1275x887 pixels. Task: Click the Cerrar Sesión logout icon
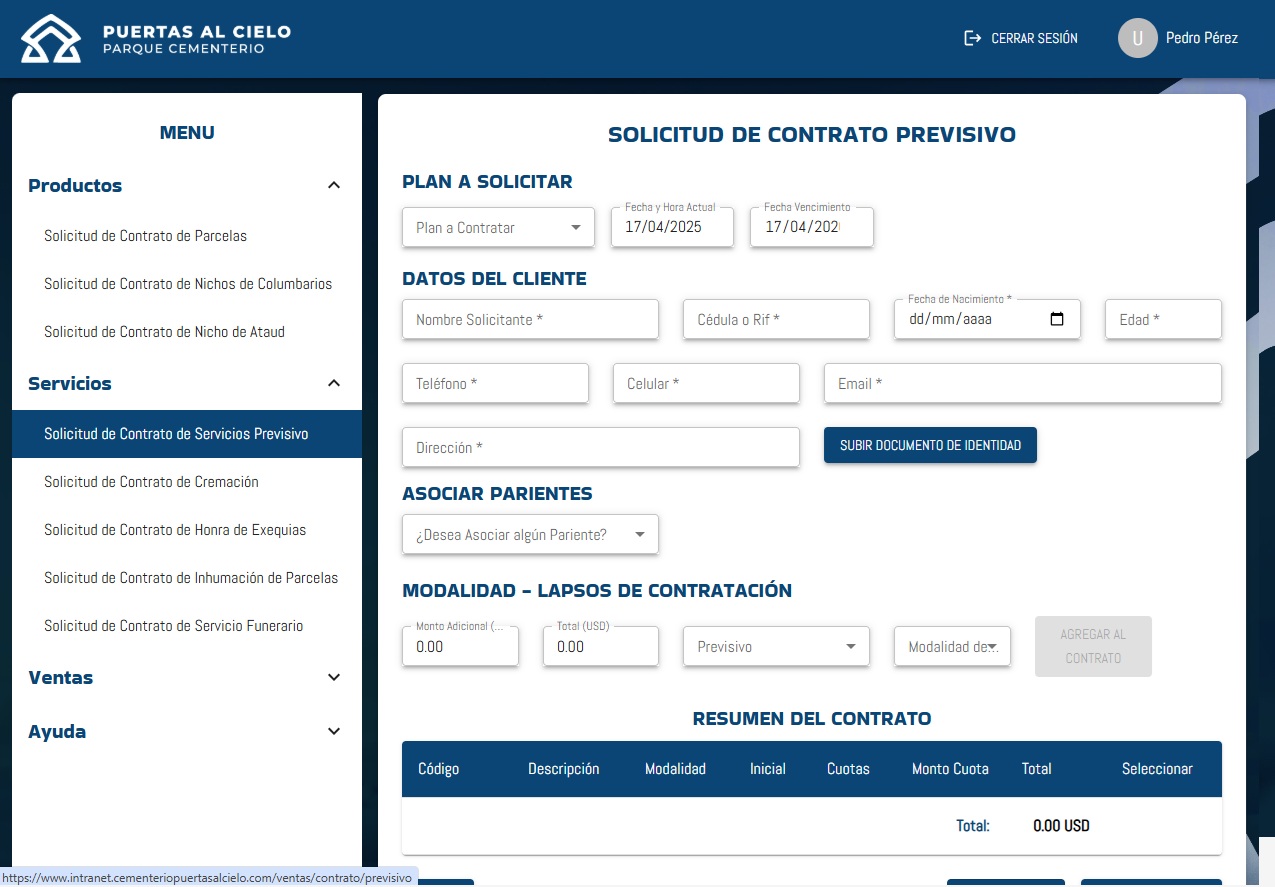972,38
